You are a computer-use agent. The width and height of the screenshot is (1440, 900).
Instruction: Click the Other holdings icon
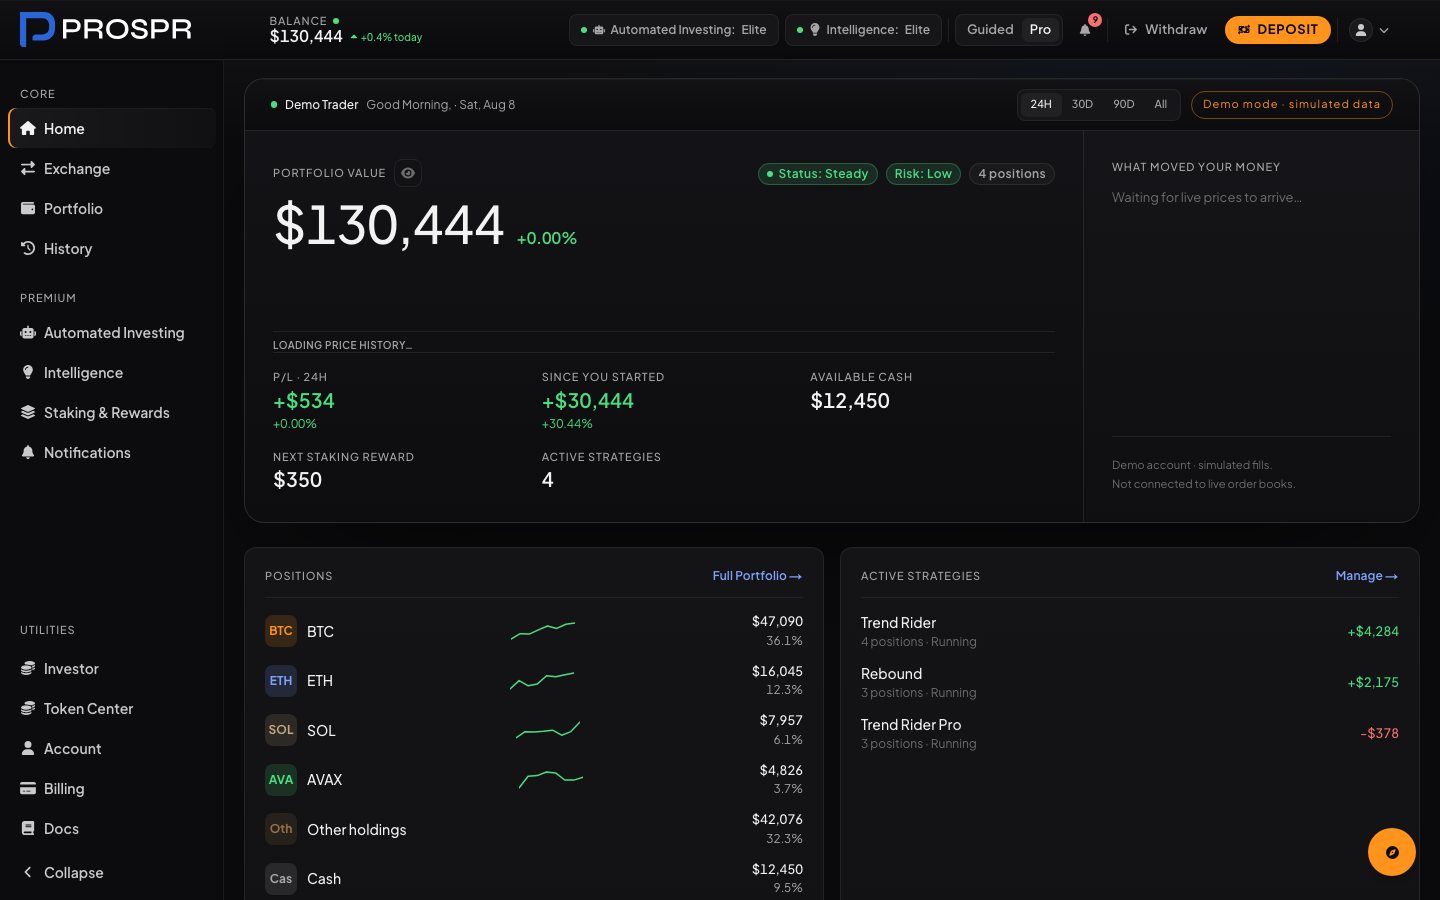pos(281,829)
